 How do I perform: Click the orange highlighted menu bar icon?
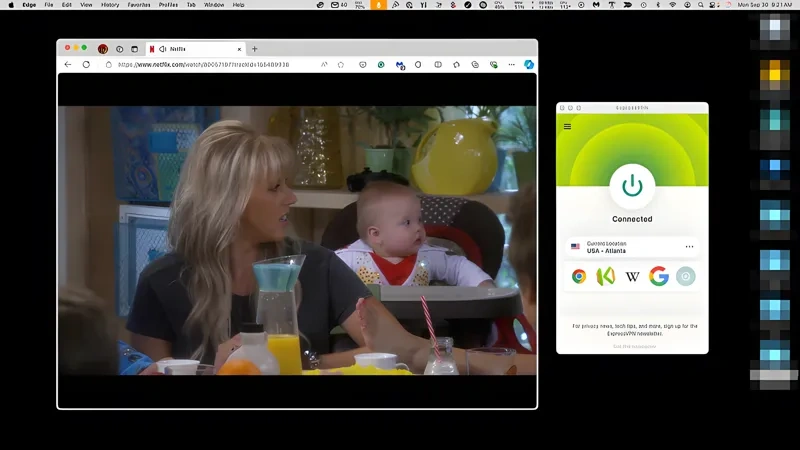tap(378, 5)
